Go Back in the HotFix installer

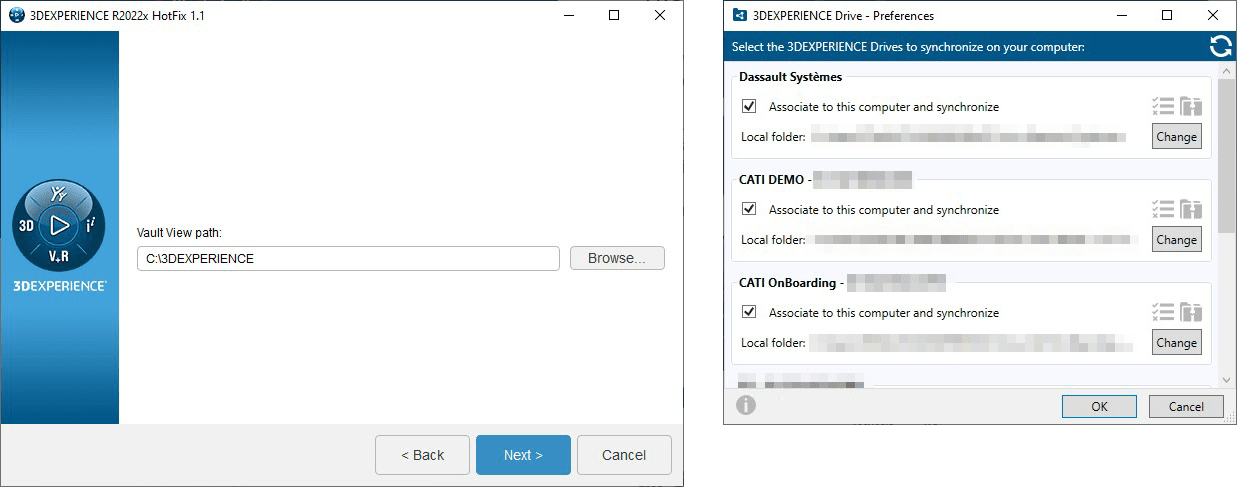tap(422, 455)
